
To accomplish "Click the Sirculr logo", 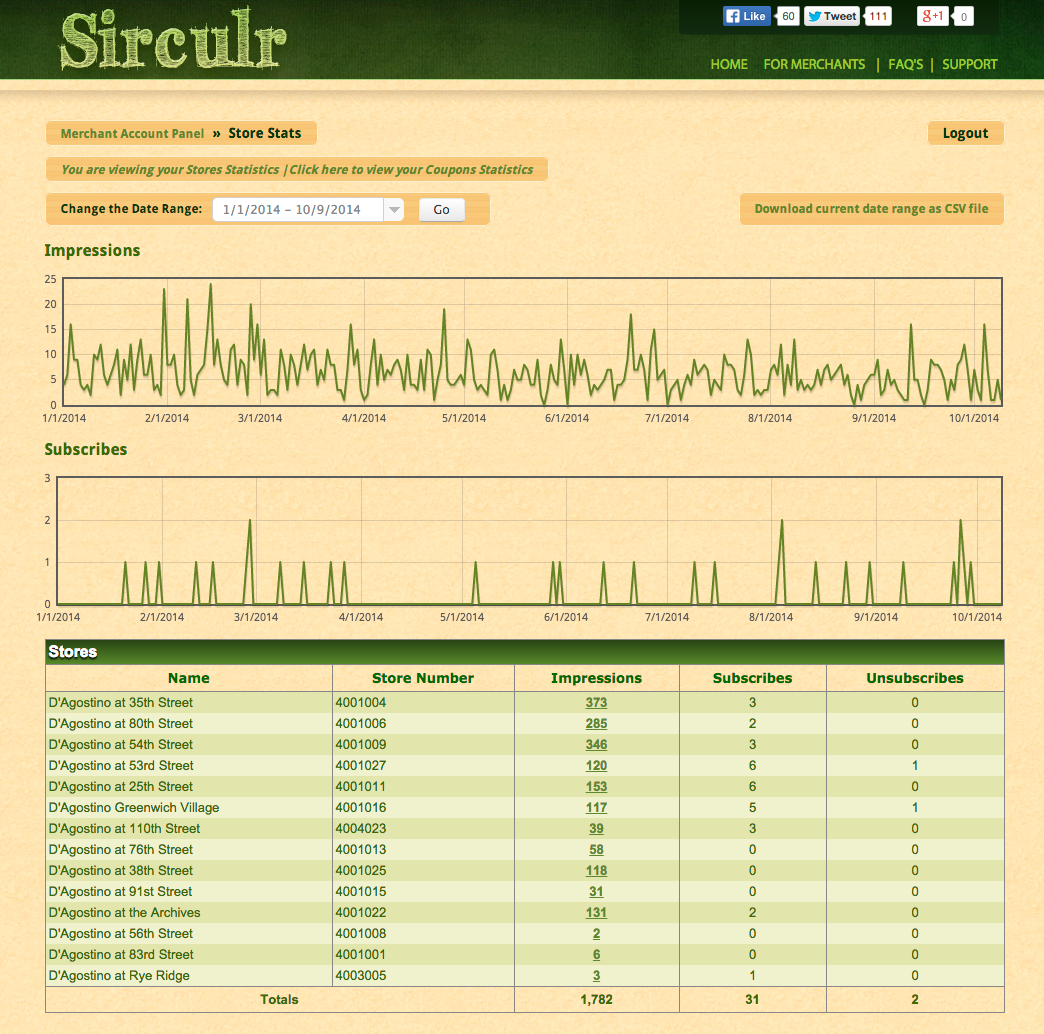I will pyautogui.click(x=172, y=42).
